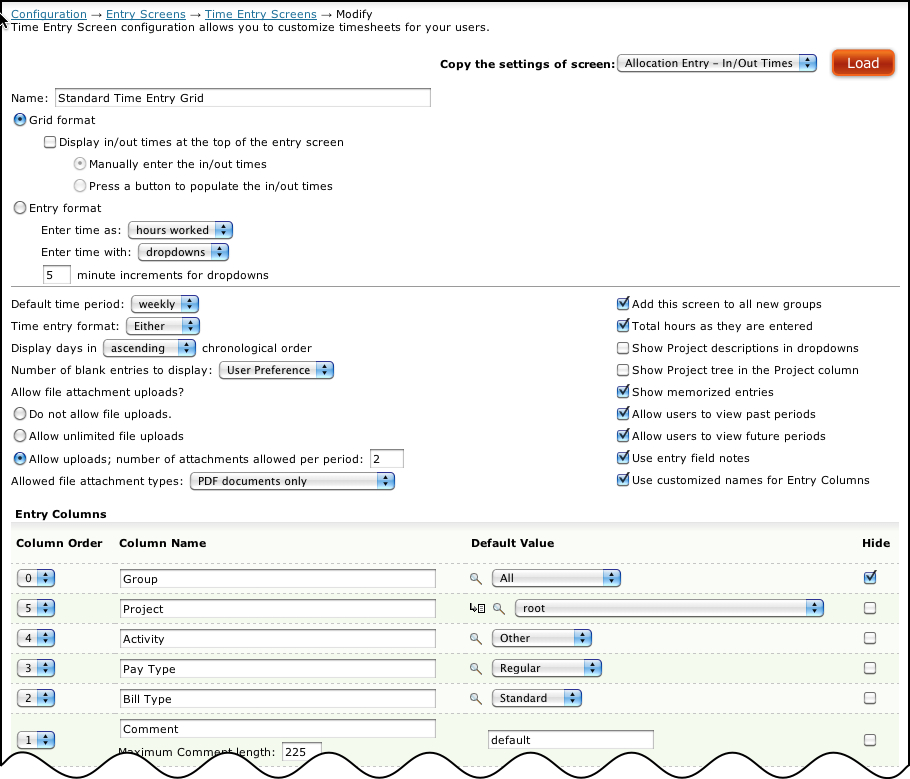Toggle Allow users to view future periods
This screenshot has height=779, width=910.
pos(623,436)
